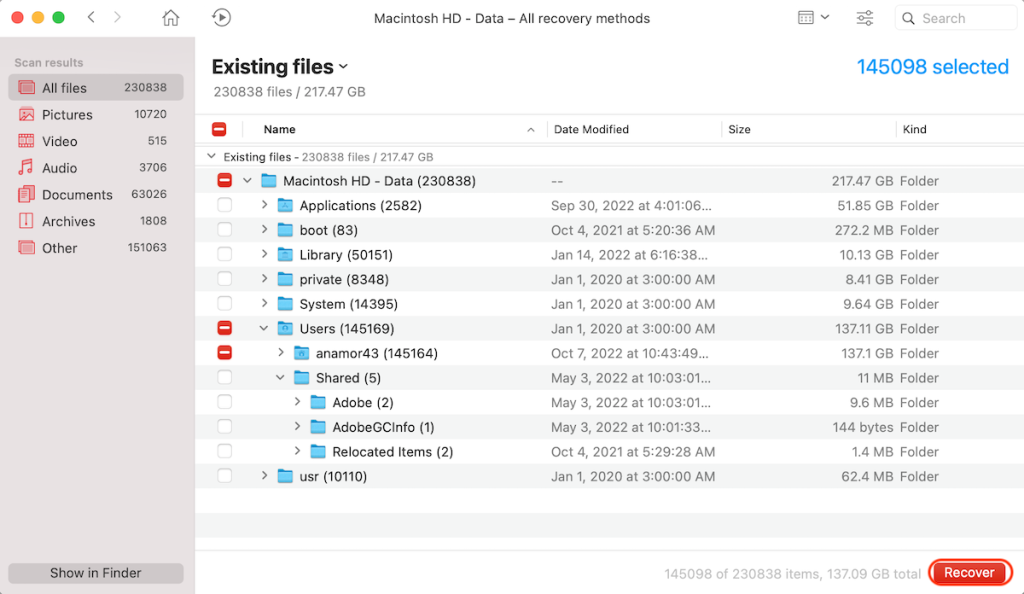The height and width of the screenshot is (594, 1024).
Task: Open the filter settings sliders icon
Action: 865,18
